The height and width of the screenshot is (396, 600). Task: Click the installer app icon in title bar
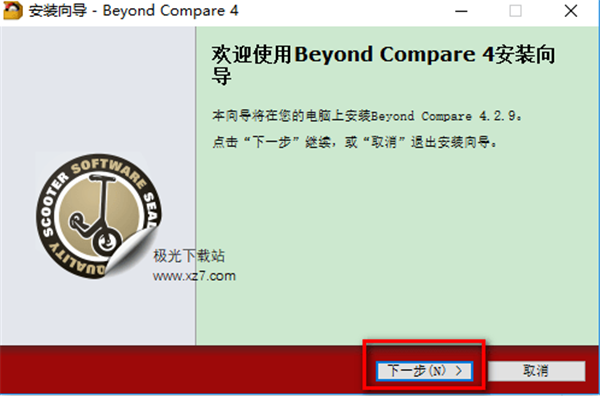12,10
